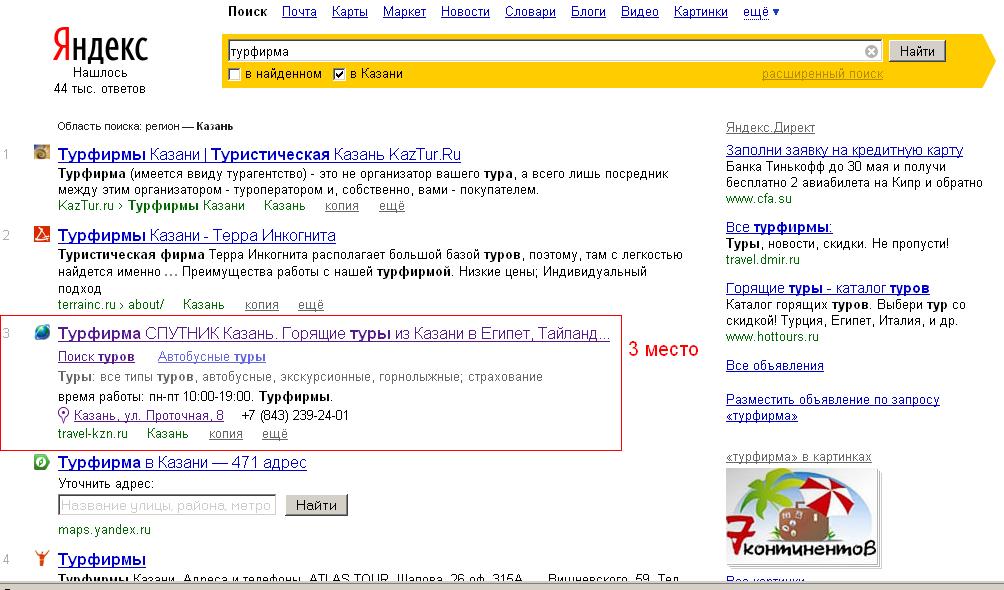Click the map pin icon near Проточная address
Viewport: 1004px width, 590px height.
tap(63, 415)
